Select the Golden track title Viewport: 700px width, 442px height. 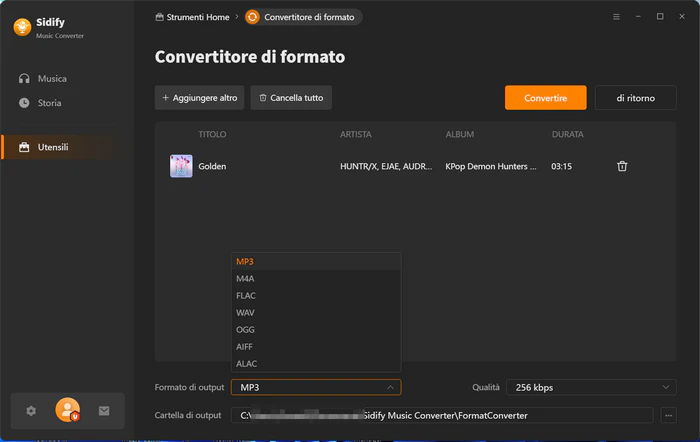tap(212, 166)
